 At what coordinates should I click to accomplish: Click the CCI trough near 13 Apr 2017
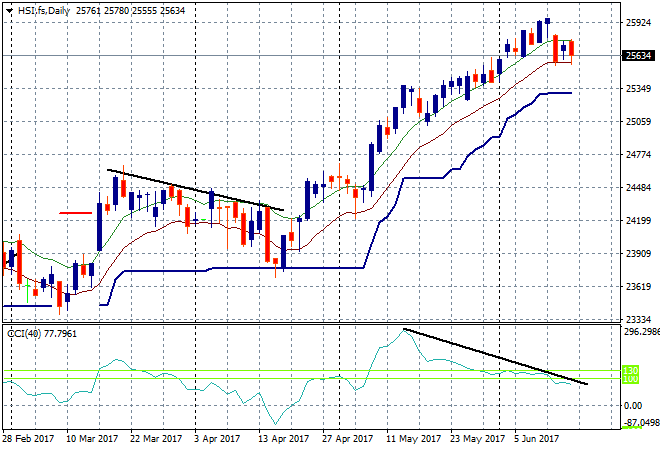pyautogui.click(x=276, y=423)
